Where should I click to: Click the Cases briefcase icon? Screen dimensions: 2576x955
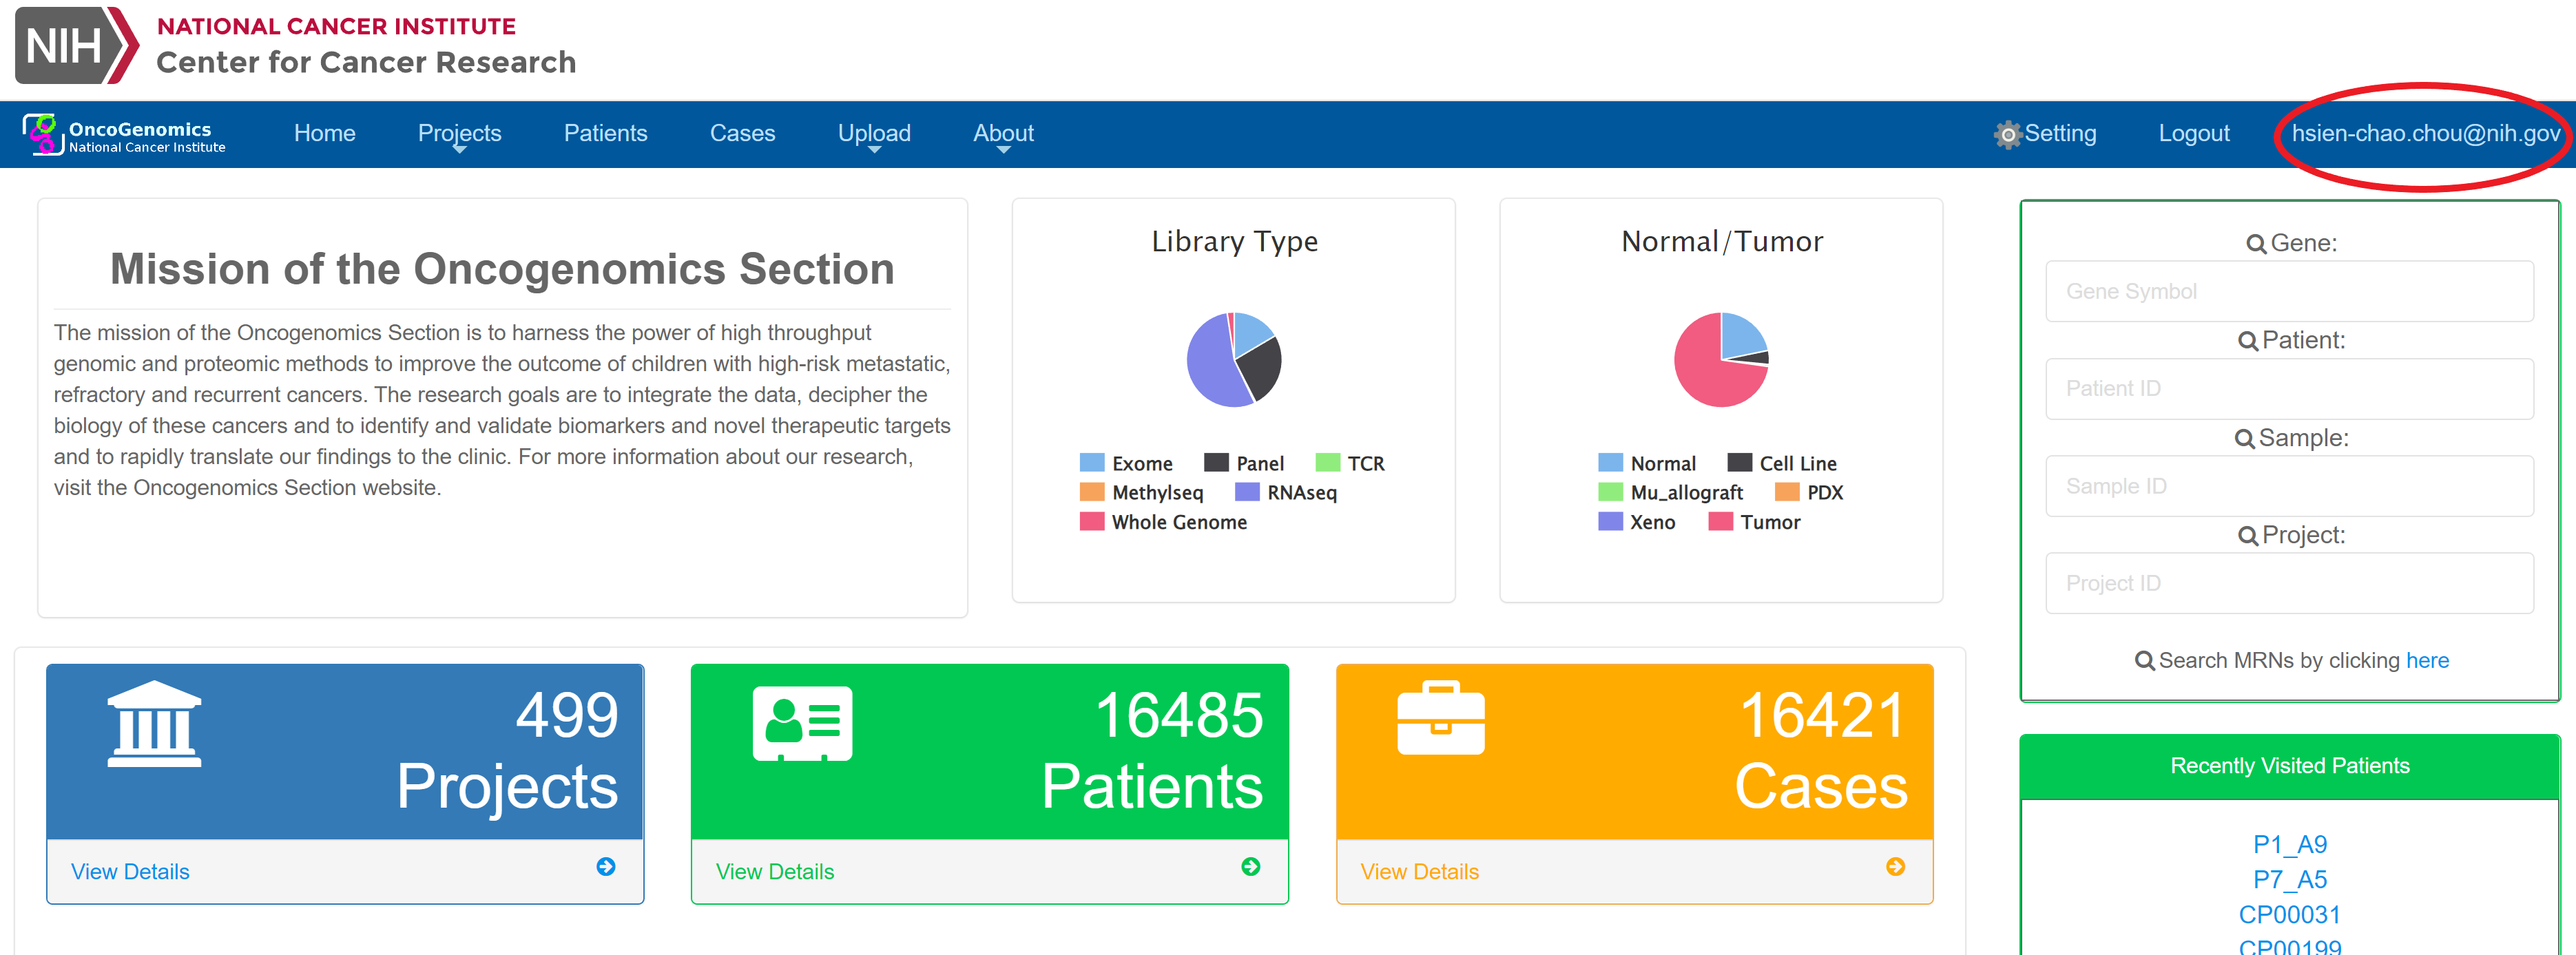1440,719
